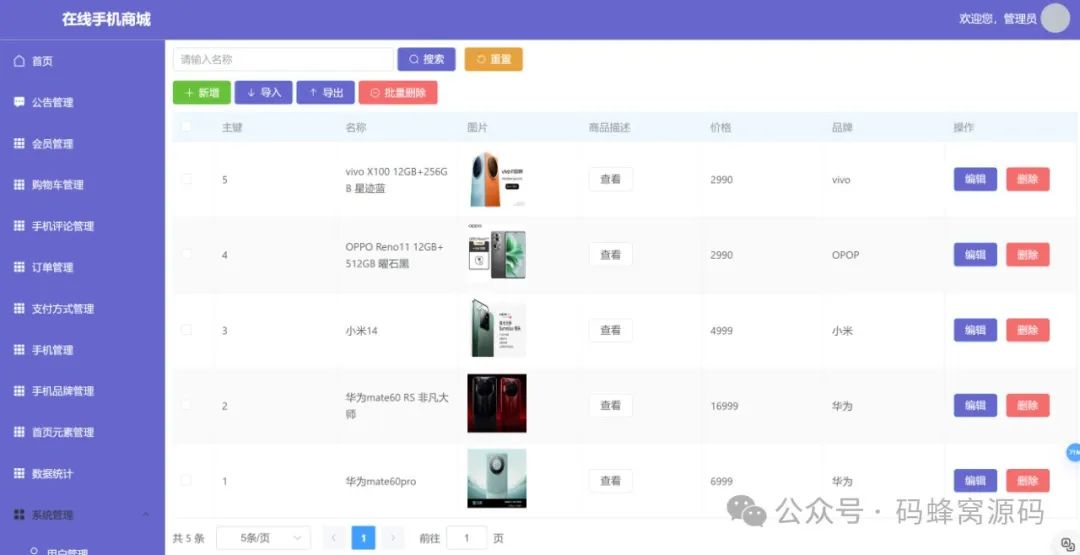View description of 华为mate60pro
This screenshot has height=555, width=1080.
pyautogui.click(x=610, y=481)
